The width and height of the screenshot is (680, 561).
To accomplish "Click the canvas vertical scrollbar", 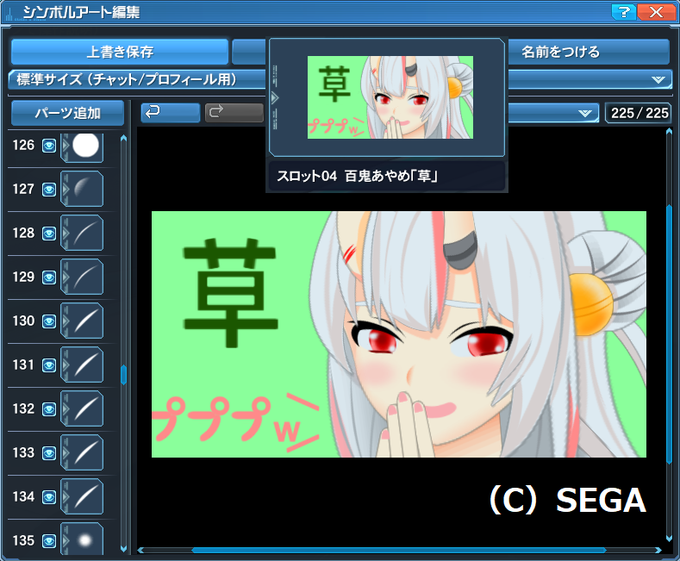I will tap(669, 335).
